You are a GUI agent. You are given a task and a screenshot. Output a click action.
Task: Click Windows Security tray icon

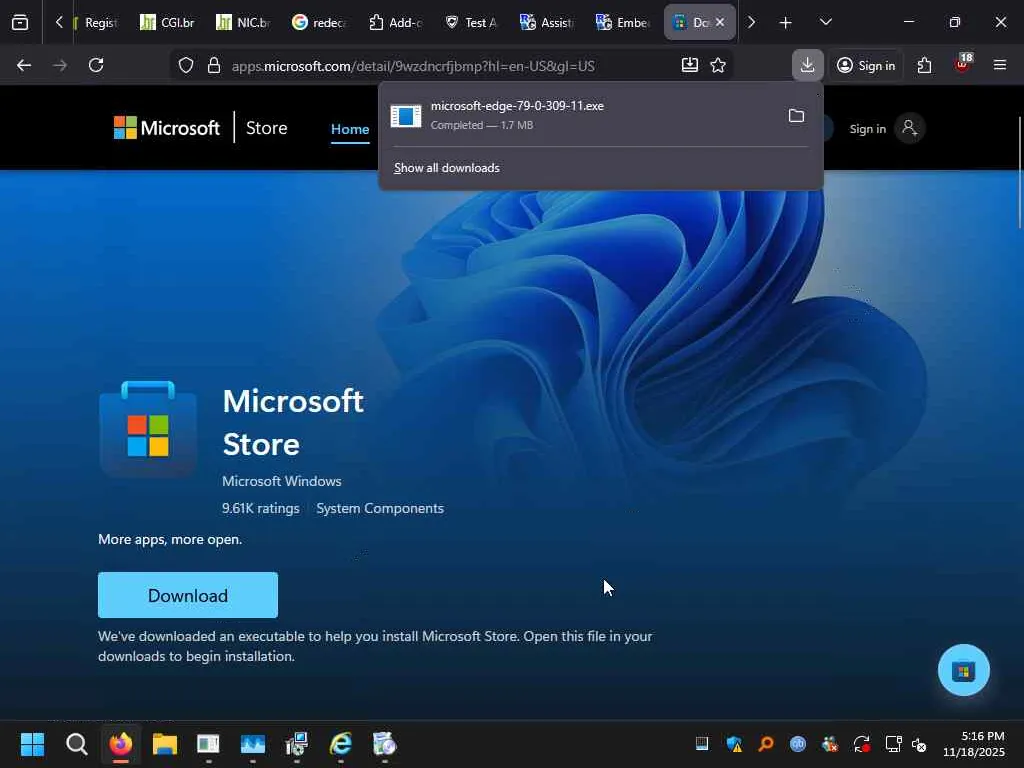click(734, 744)
